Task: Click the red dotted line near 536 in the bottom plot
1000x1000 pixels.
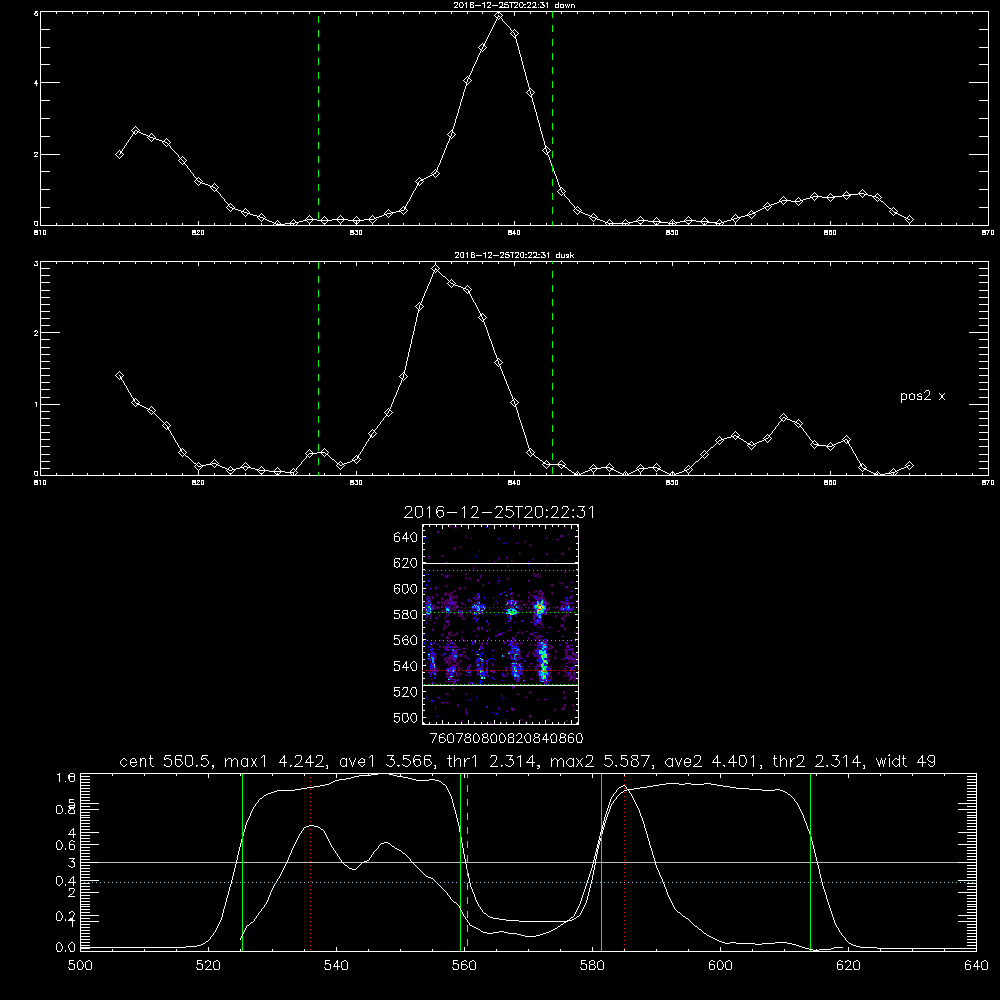Action: 310,862
